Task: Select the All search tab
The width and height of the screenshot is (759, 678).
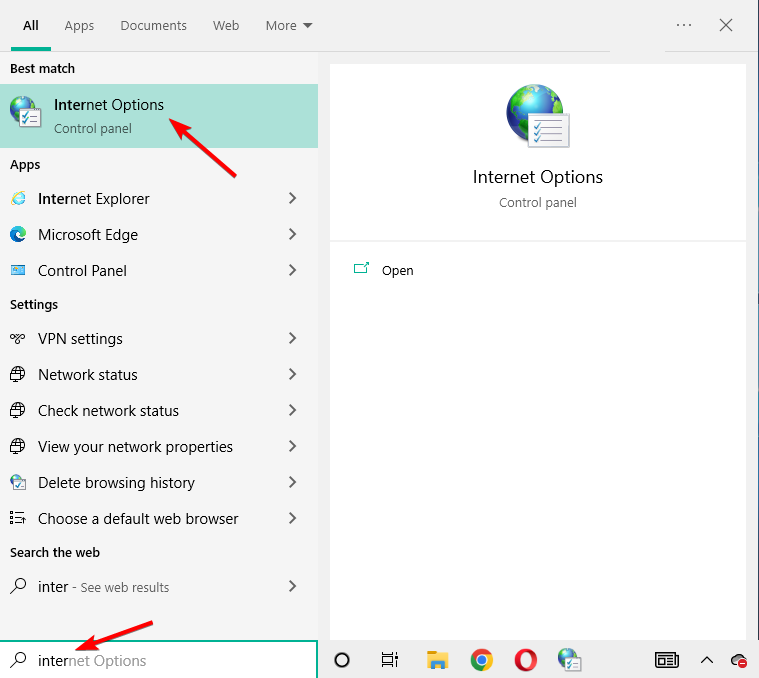Action: 30,25
